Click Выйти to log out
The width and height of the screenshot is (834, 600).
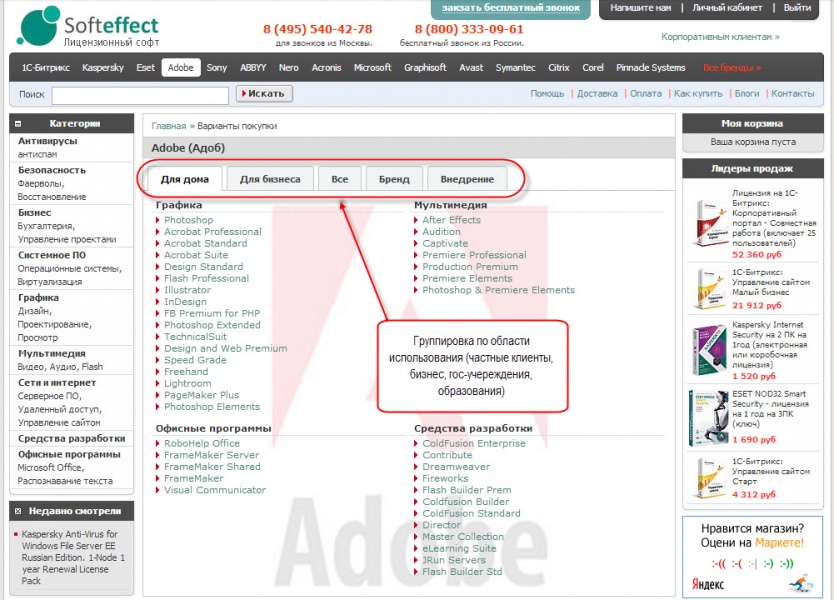coord(797,8)
